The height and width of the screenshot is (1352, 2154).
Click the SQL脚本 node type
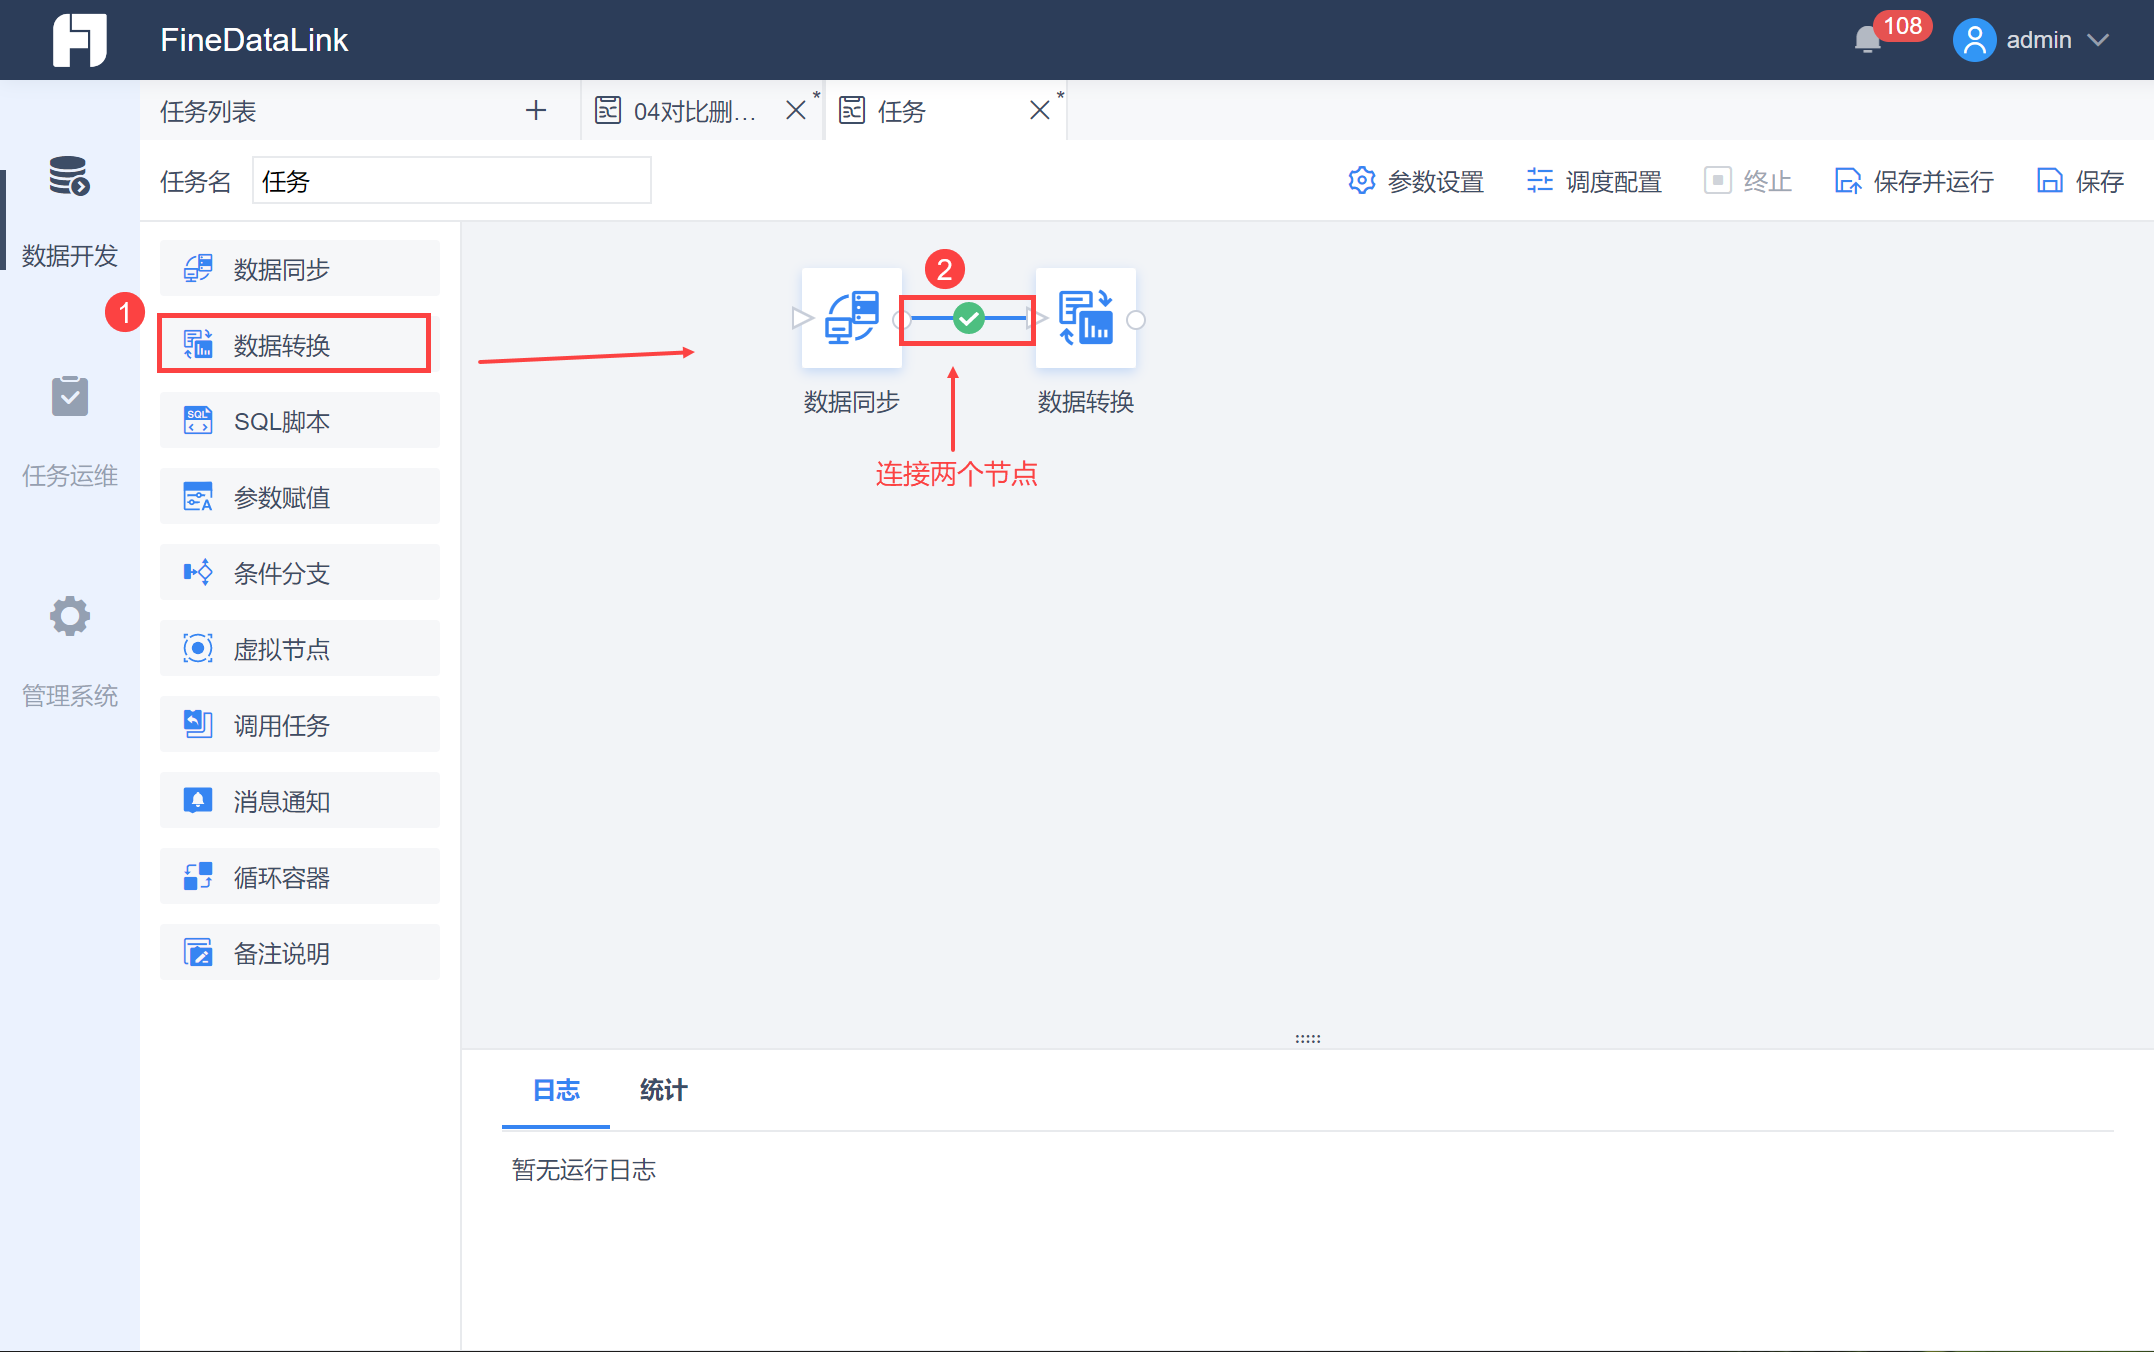coord(299,421)
